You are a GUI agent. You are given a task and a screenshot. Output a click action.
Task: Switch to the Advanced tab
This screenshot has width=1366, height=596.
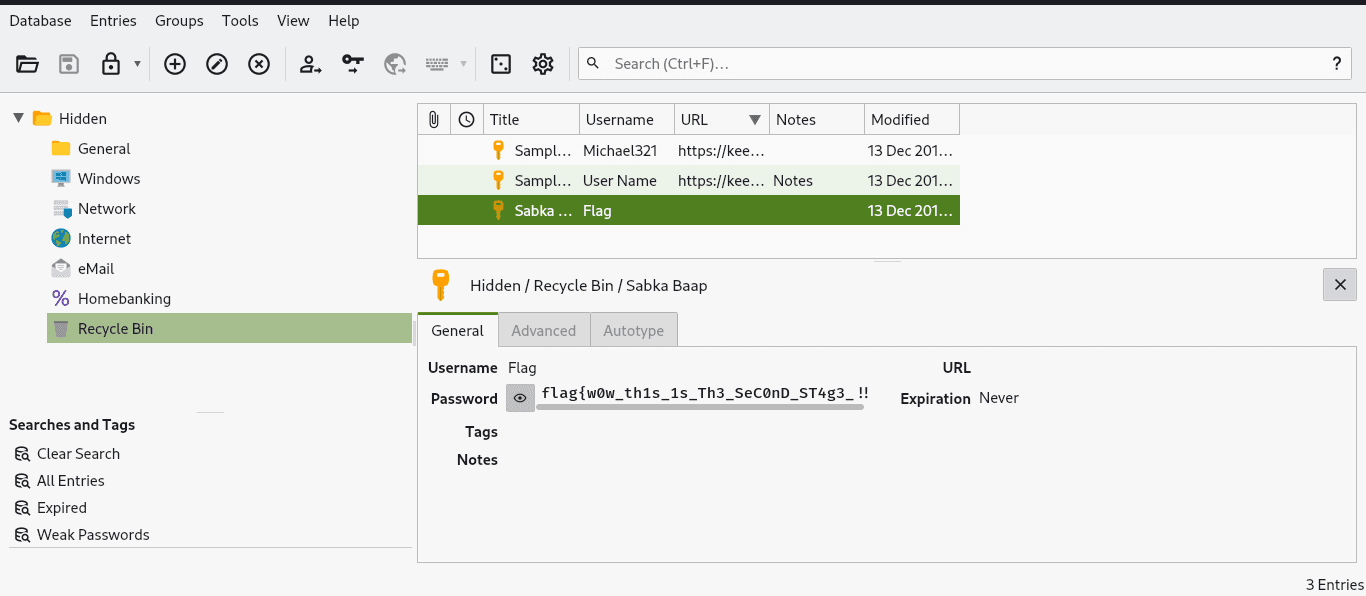(543, 330)
